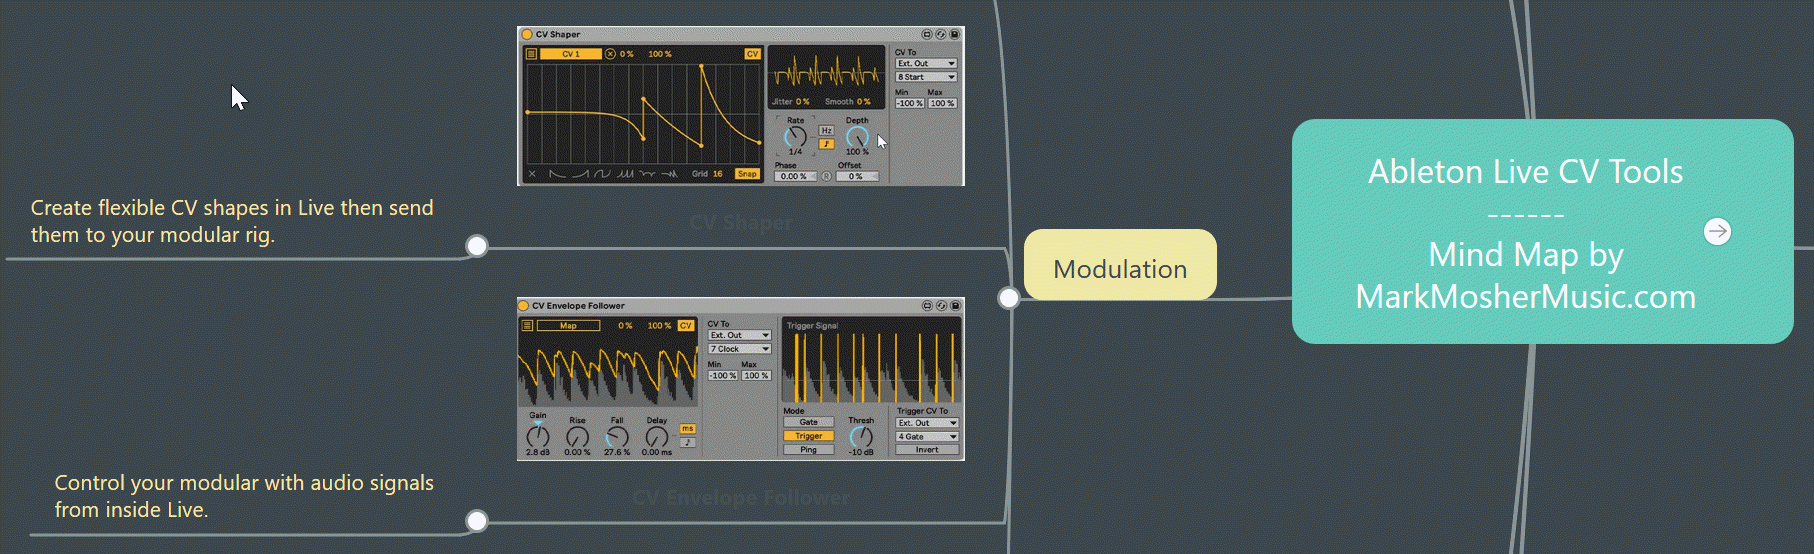Screen dimensions: 1814x554
Task: Click the Phase value field in CV Shaper
Action: (794, 176)
